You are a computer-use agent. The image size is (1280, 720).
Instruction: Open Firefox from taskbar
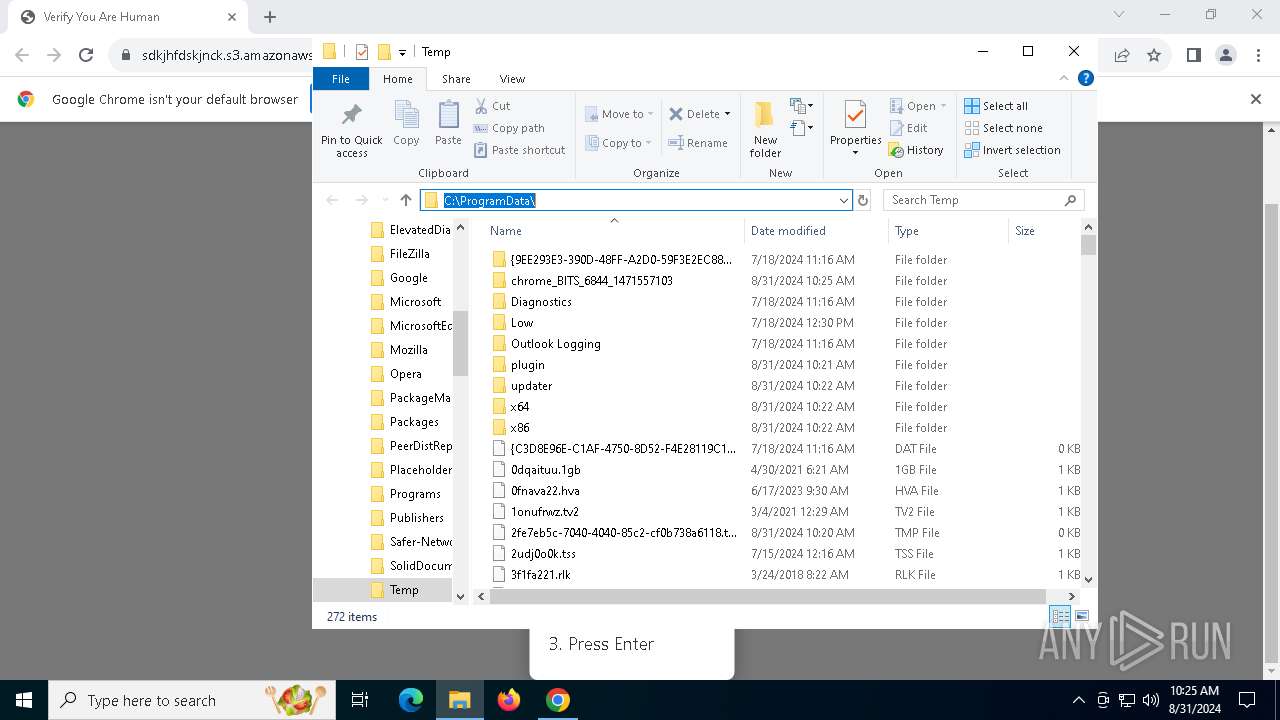pyautogui.click(x=509, y=700)
